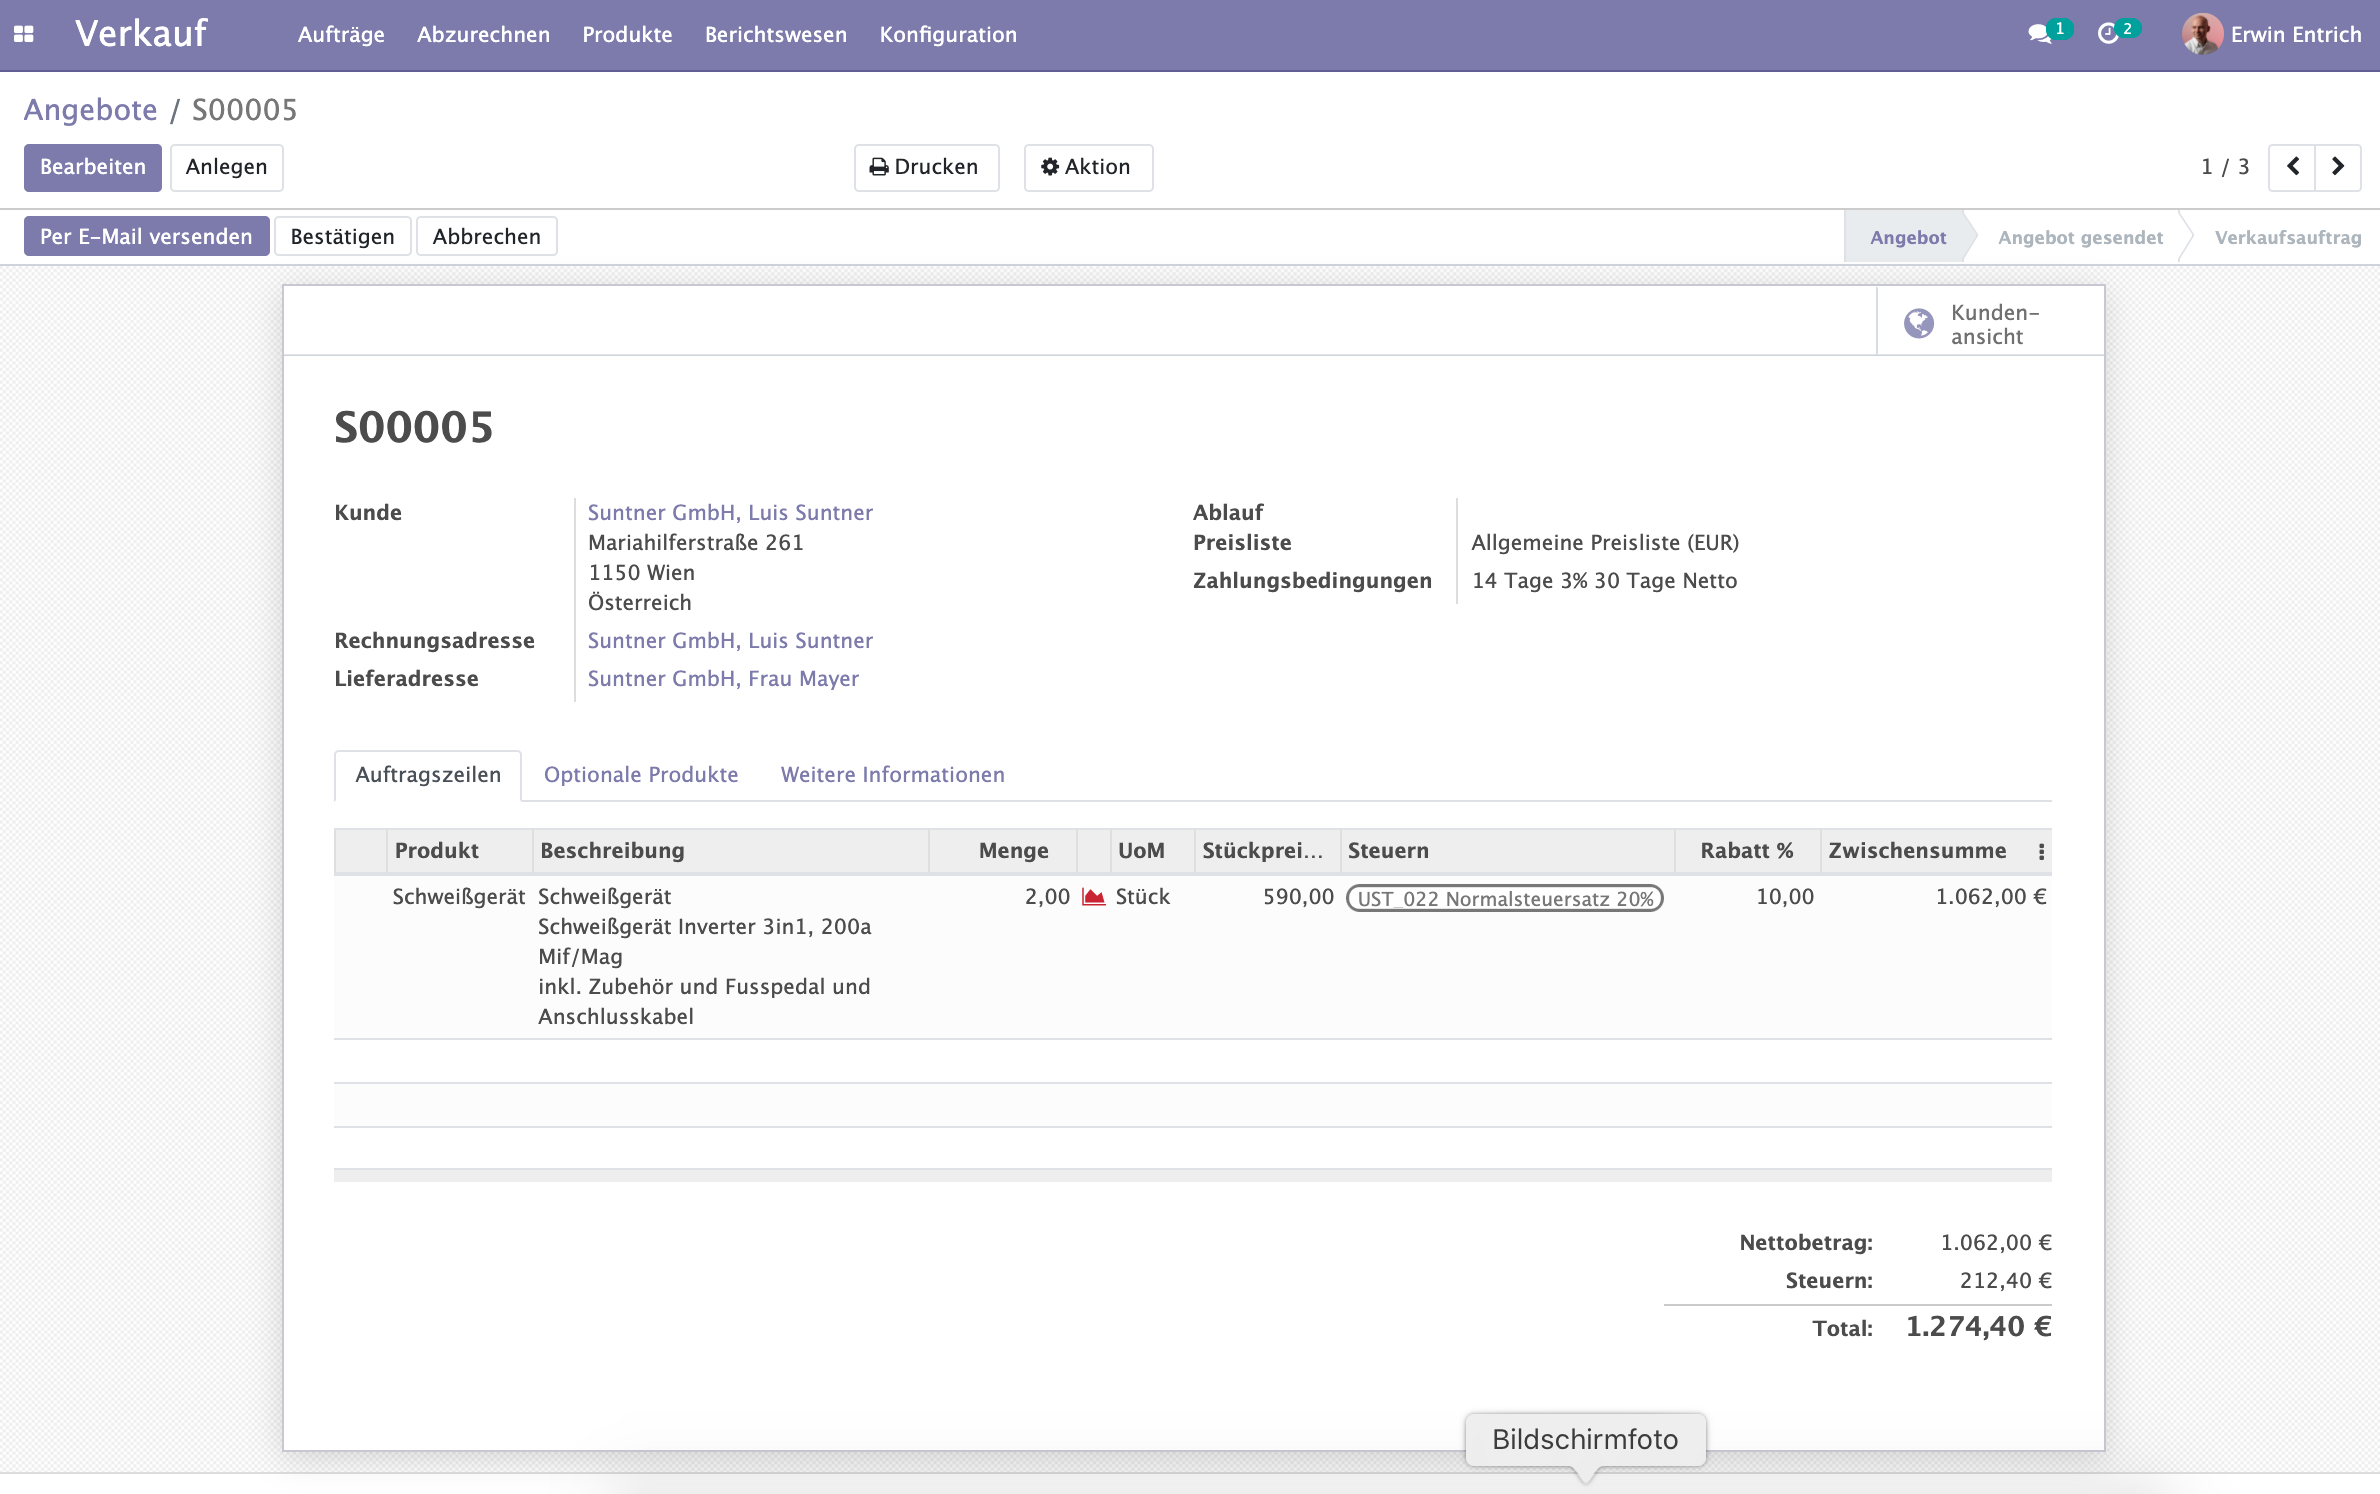The image size is (2380, 1494).
Task: Switch to Weitere Informationen tab
Action: [892, 775]
